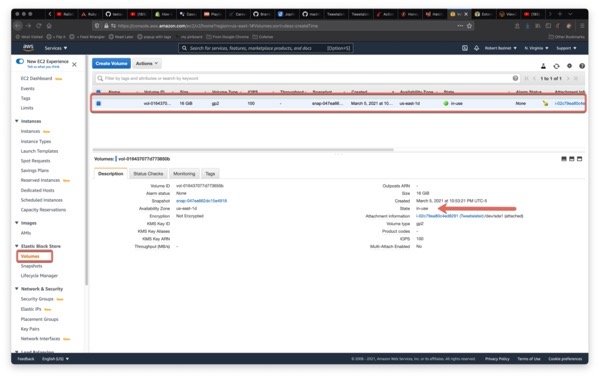Viewport: 599px width, 378px height.
Task: Open the English (US) language dropdown
Action: (55, 359)
